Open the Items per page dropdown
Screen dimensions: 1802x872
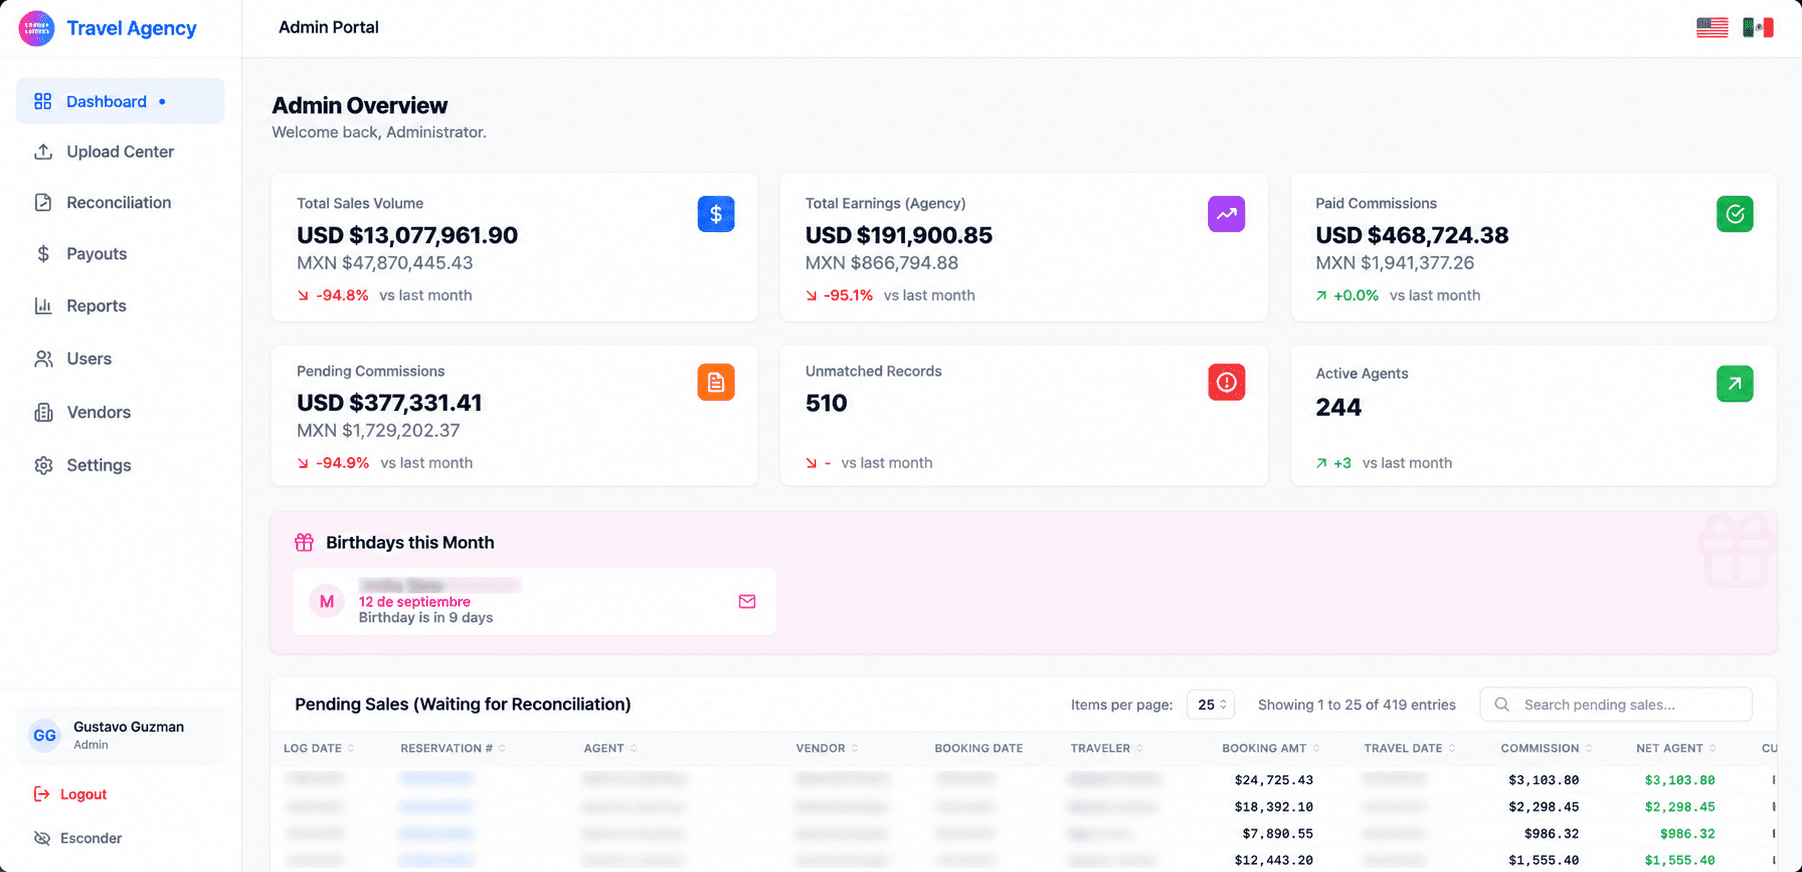pos(1211,705)
